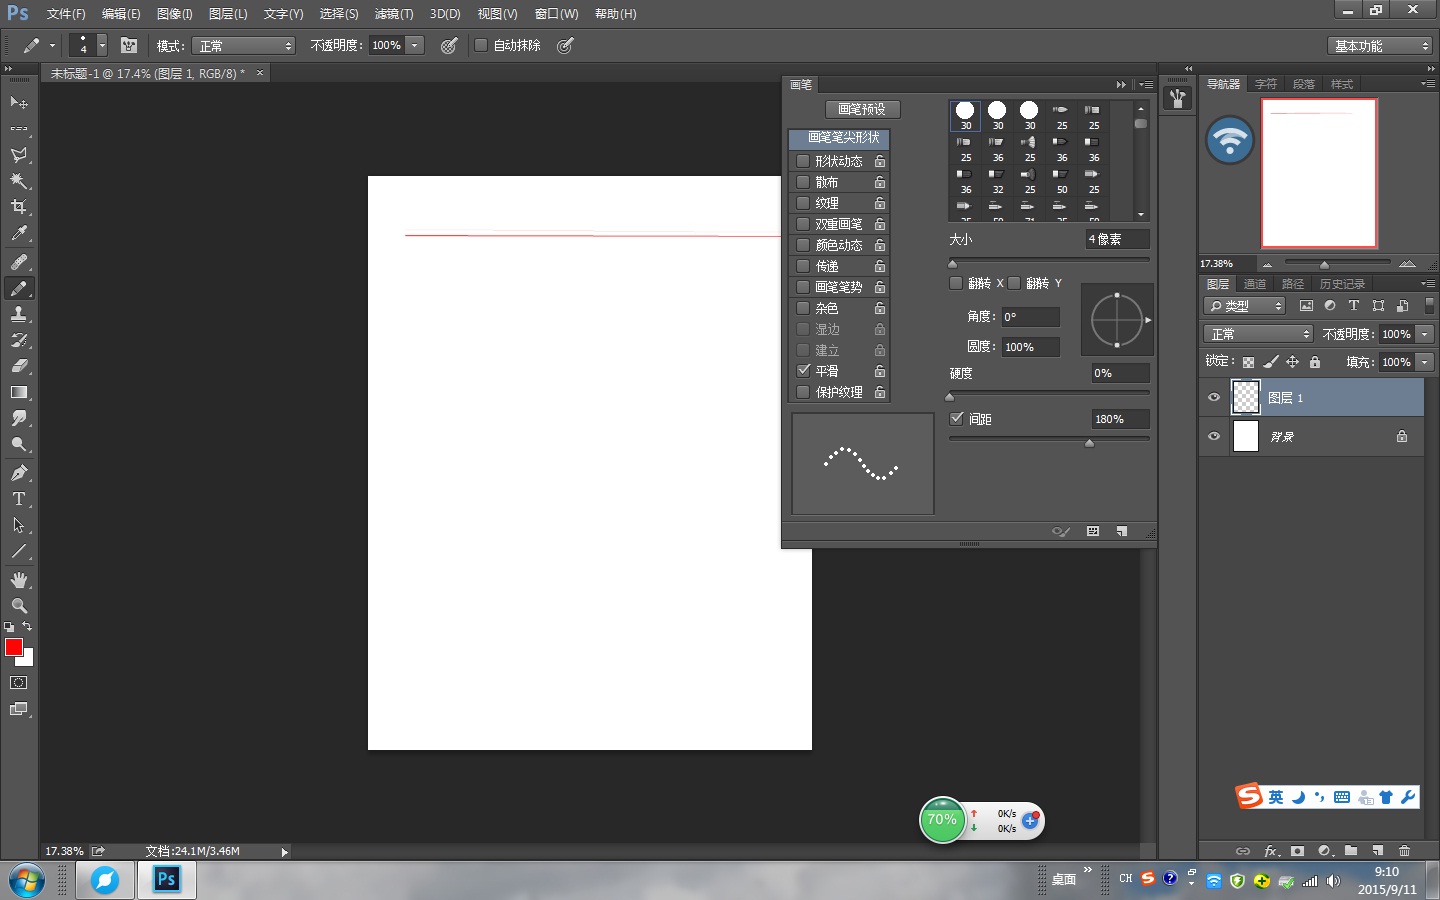Add layer style fx icon

pyautogui.click(x=1271, y=851)
